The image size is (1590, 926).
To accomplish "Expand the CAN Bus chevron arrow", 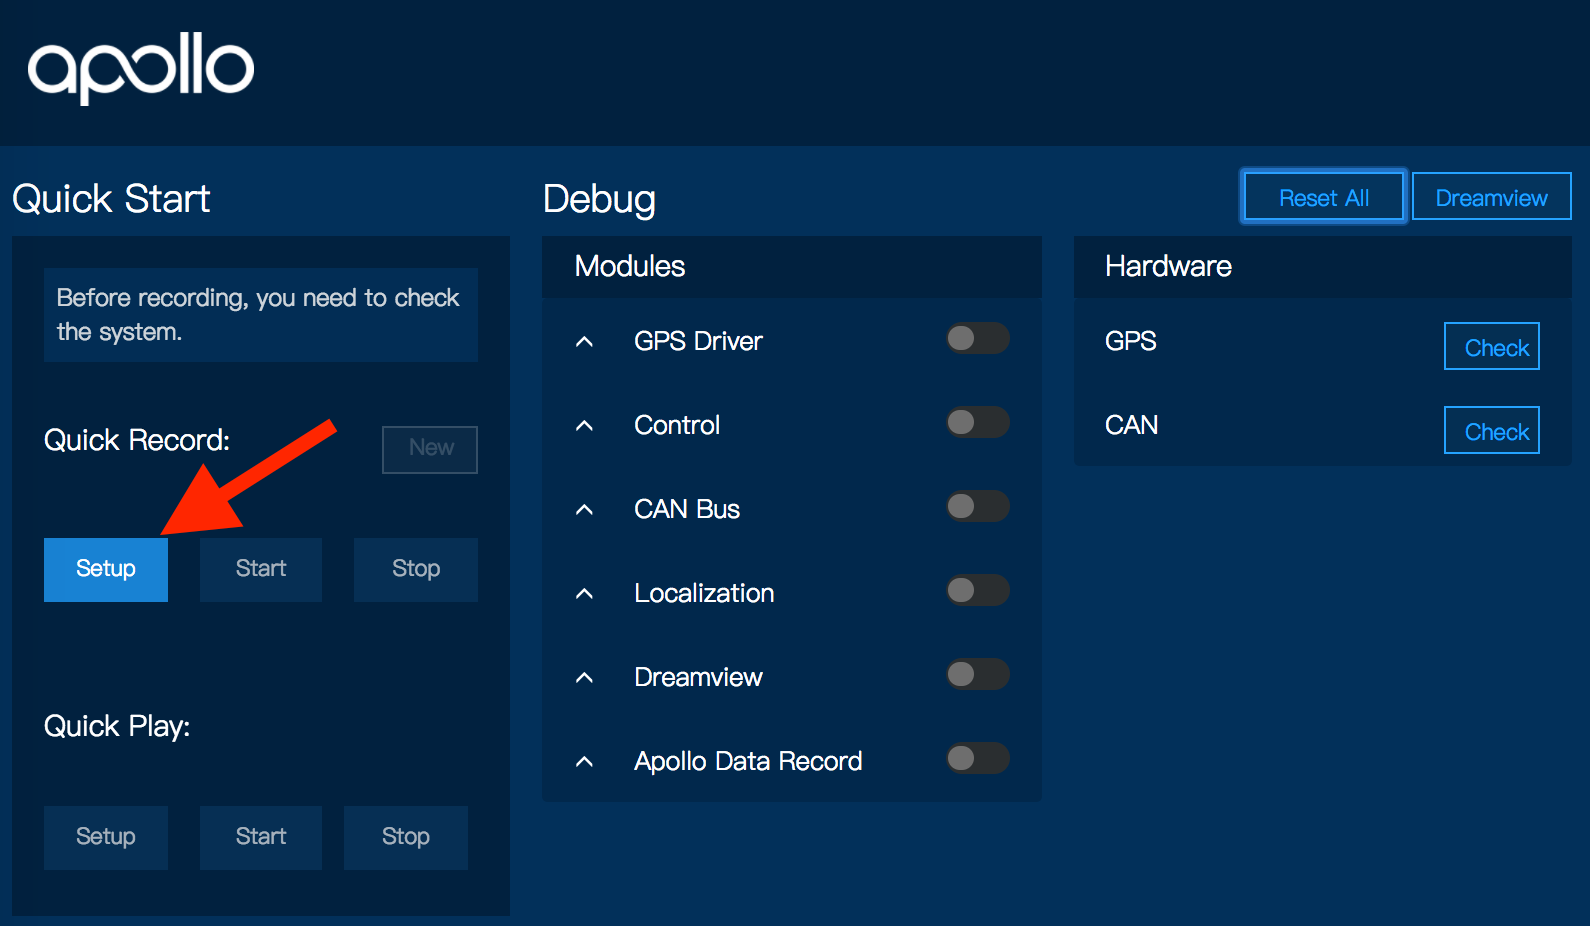I will tap(585, 510).
